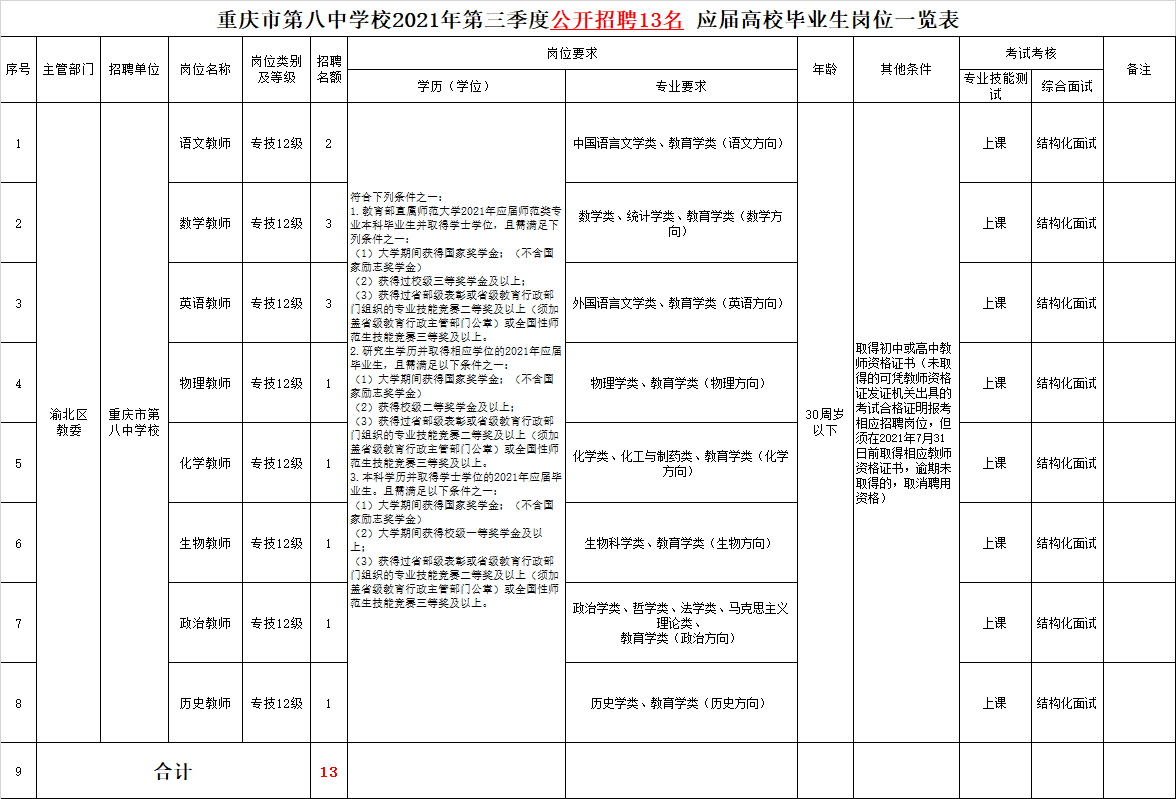The image size is (1176, 799).
Task: Select the "政治学类、哲学类、法学类" major cell
Action: (681, 623)
